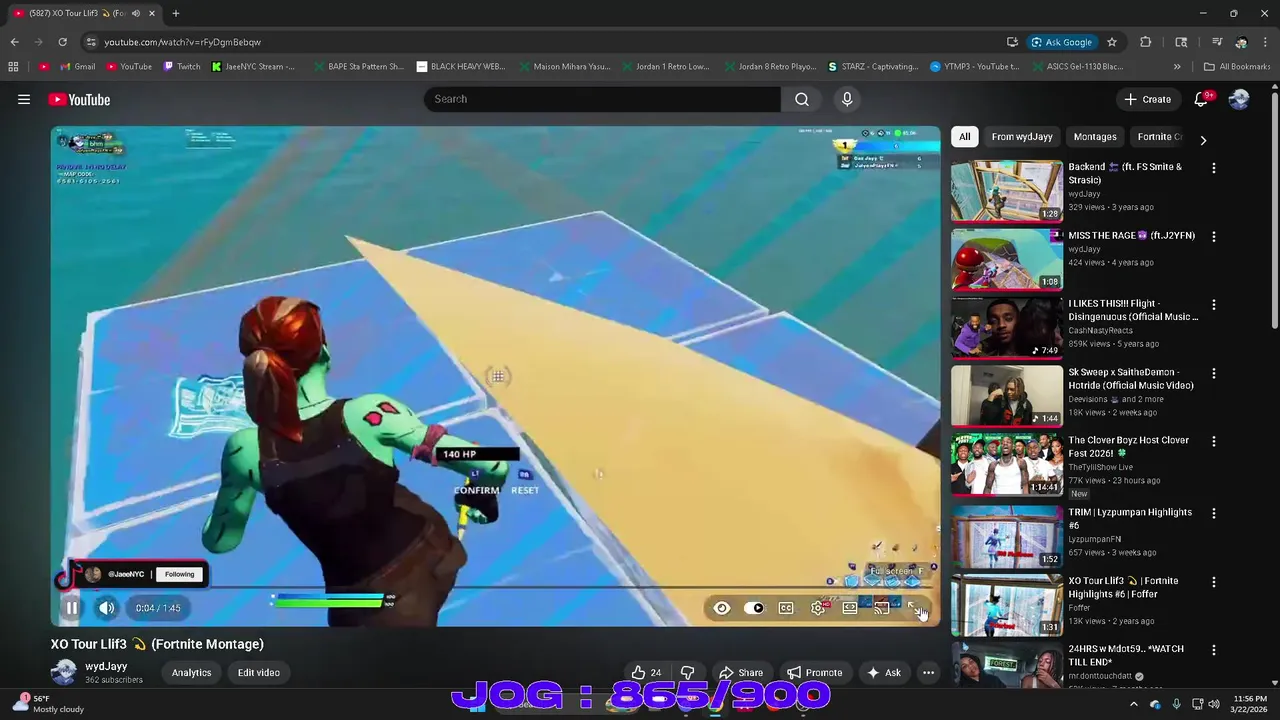The height and width of the screenshot is (720, 1280).
Task: Show hidden system tray icons
Action: 1133,704
